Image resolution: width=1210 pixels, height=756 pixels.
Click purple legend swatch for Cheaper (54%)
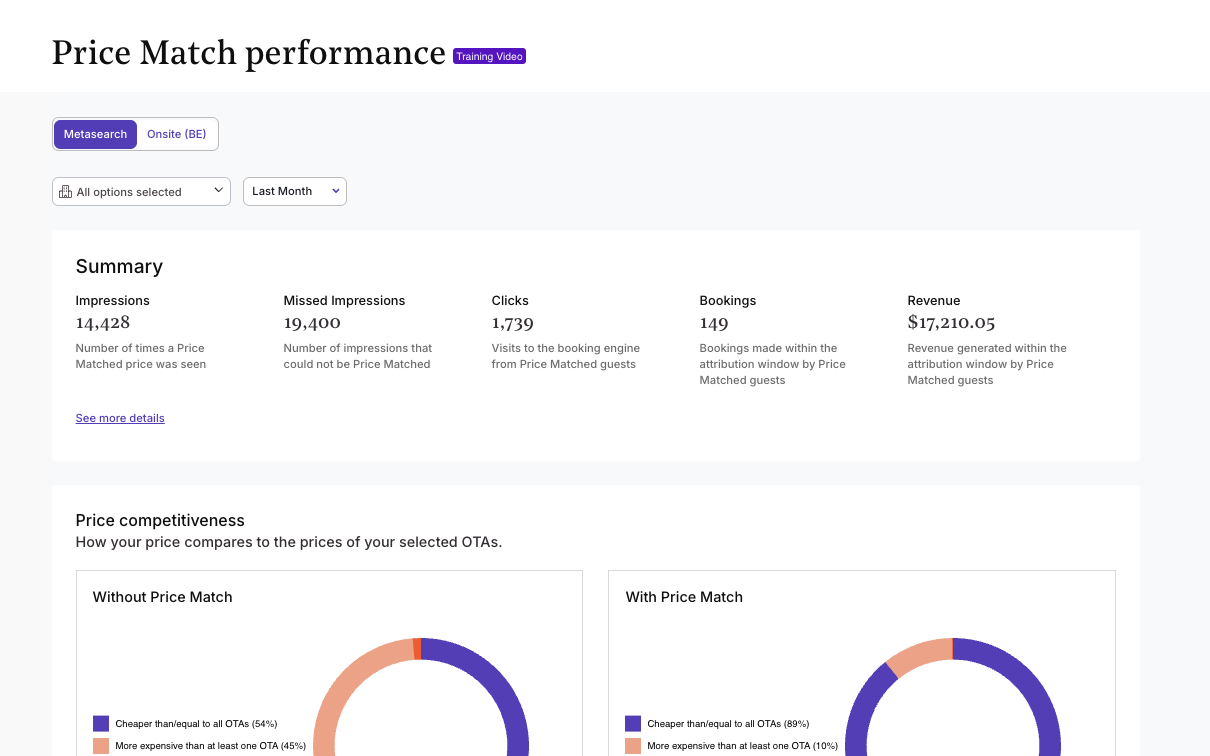101,723
